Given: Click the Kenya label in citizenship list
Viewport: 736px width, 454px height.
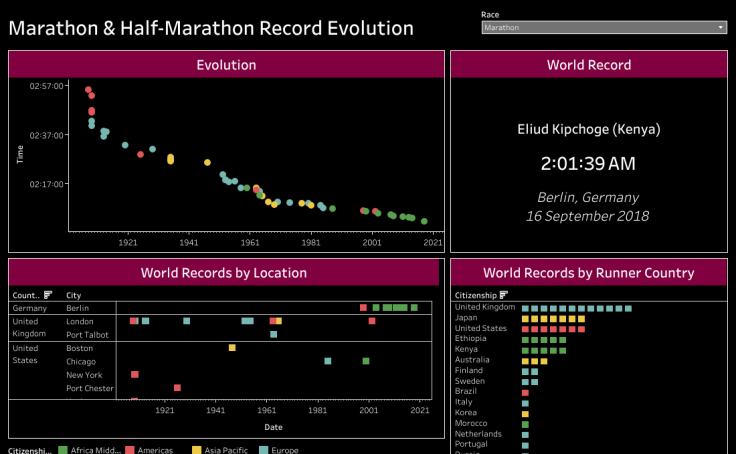Looking at the screenshot, I should (x=467, y=350).
